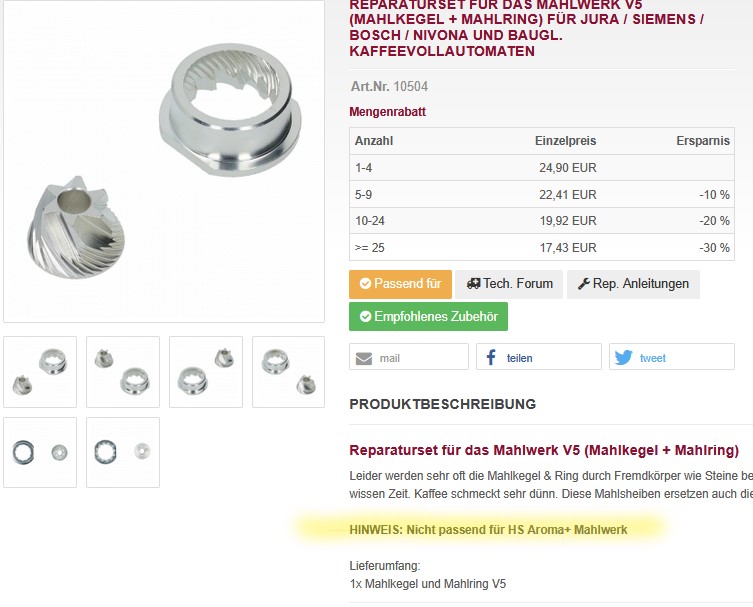Click wrench icon beside Rep. Anleitungen
Image resolution: width=753 pixels, height=607 pixels.
click(x=583, y=284)
